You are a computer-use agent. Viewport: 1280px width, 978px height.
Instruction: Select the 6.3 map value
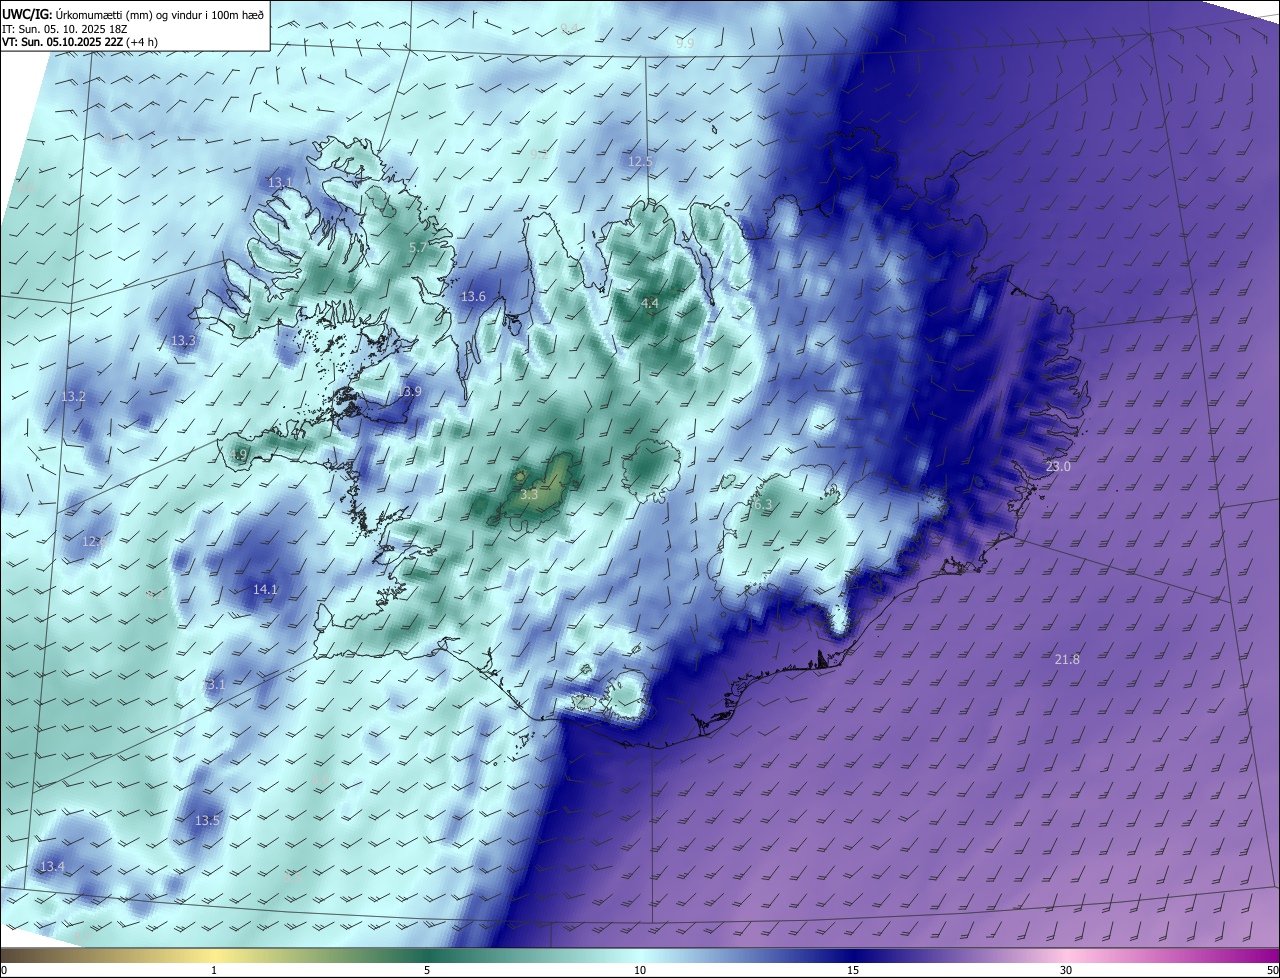pos(763,506)
